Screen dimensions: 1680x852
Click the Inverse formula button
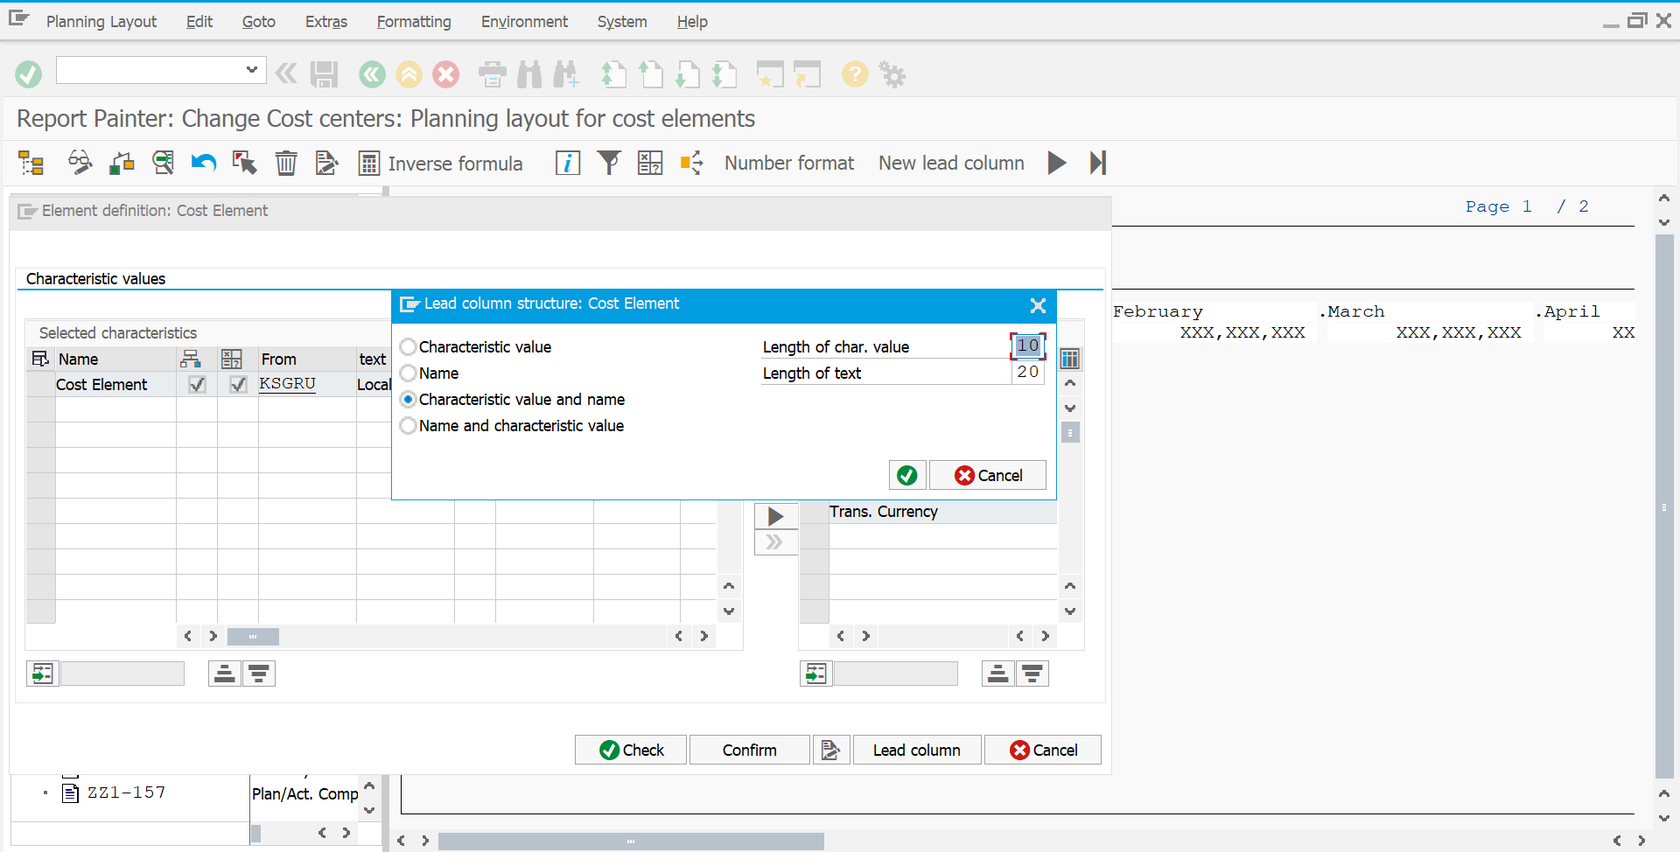tap(440, 163)
